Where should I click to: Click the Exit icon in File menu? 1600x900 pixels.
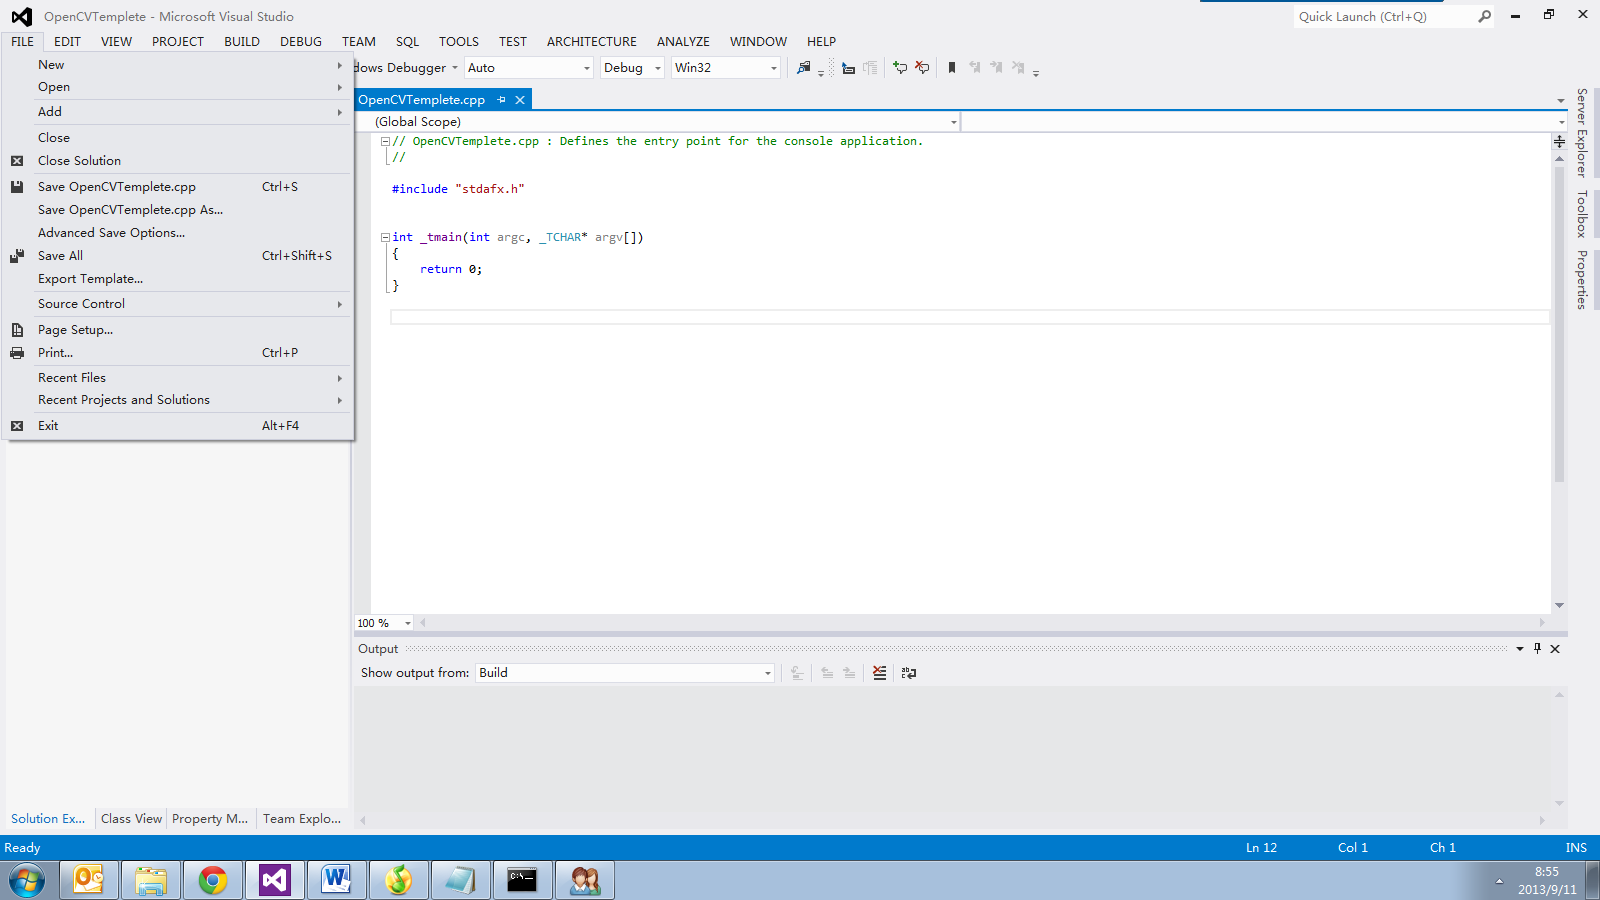[x=17, y=426]
